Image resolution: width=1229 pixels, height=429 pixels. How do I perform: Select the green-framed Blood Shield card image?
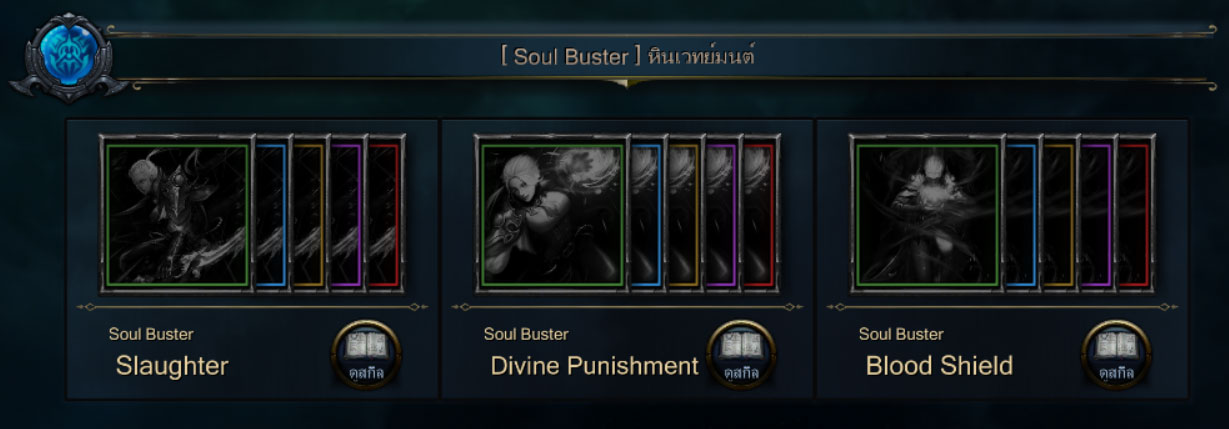(x=928, y=214)
